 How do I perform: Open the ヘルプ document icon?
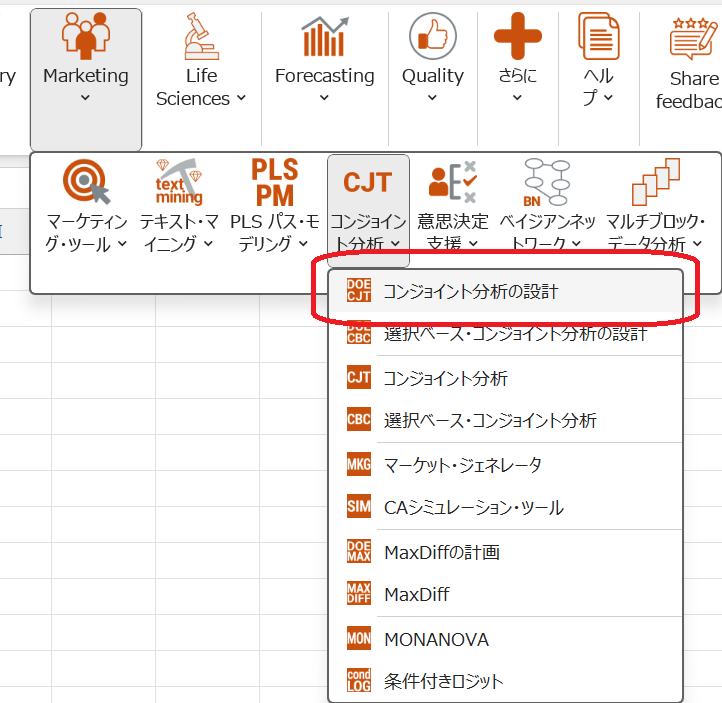click(x=599, y=38)
